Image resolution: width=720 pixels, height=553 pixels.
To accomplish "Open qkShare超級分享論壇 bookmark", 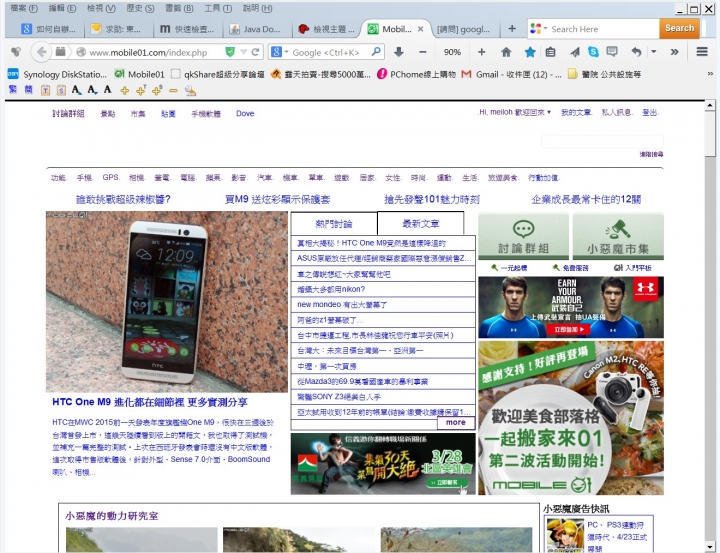I will (218, 74).
